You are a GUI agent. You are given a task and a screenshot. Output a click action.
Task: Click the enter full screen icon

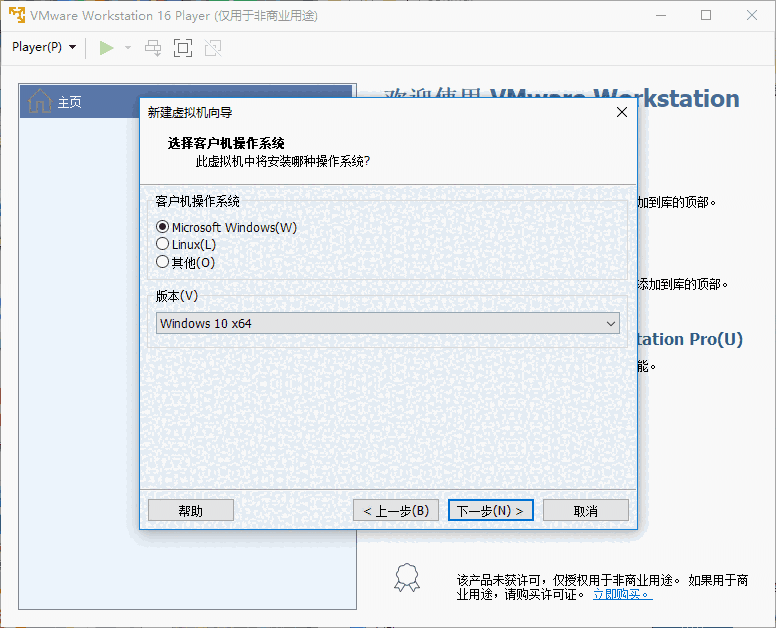(183, 48)
